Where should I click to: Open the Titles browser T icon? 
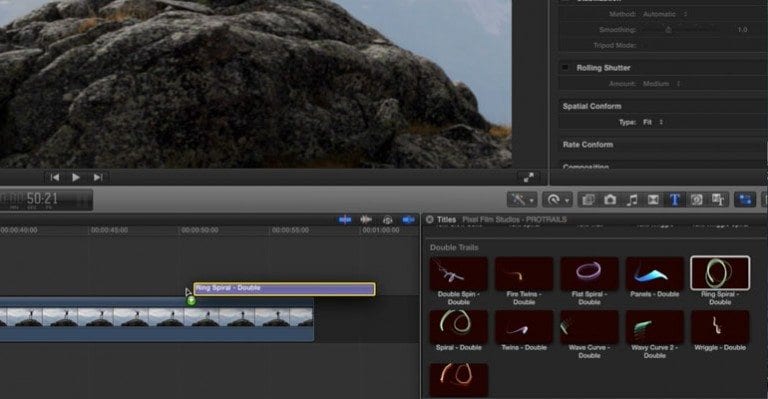(675, 199)
